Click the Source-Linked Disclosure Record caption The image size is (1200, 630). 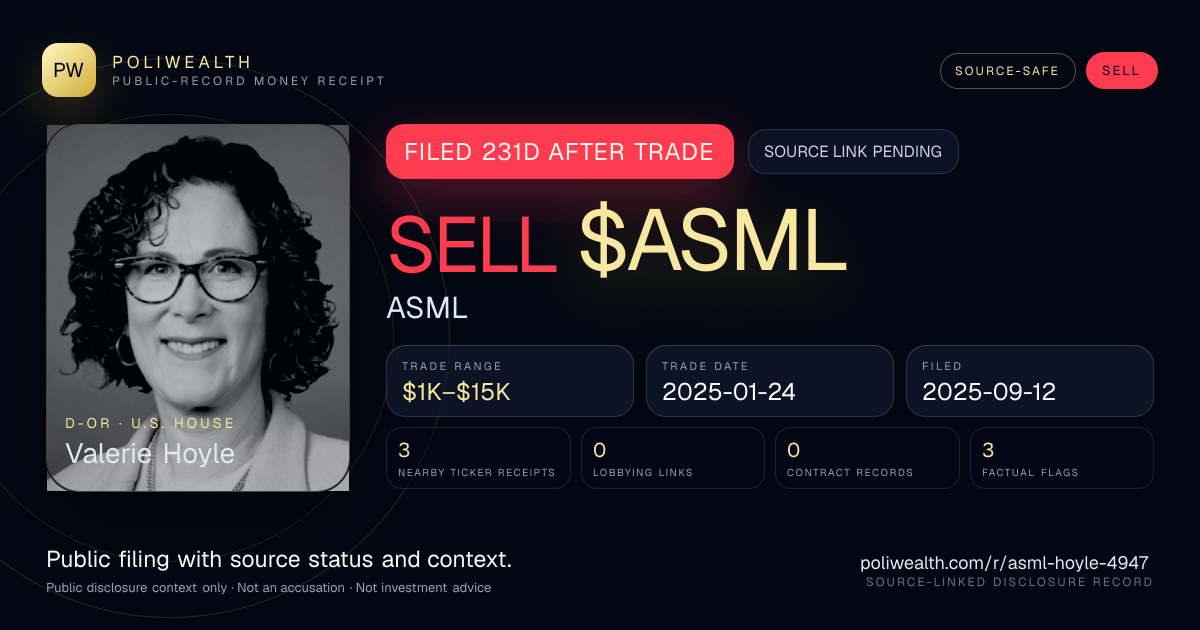[1009, 582]
